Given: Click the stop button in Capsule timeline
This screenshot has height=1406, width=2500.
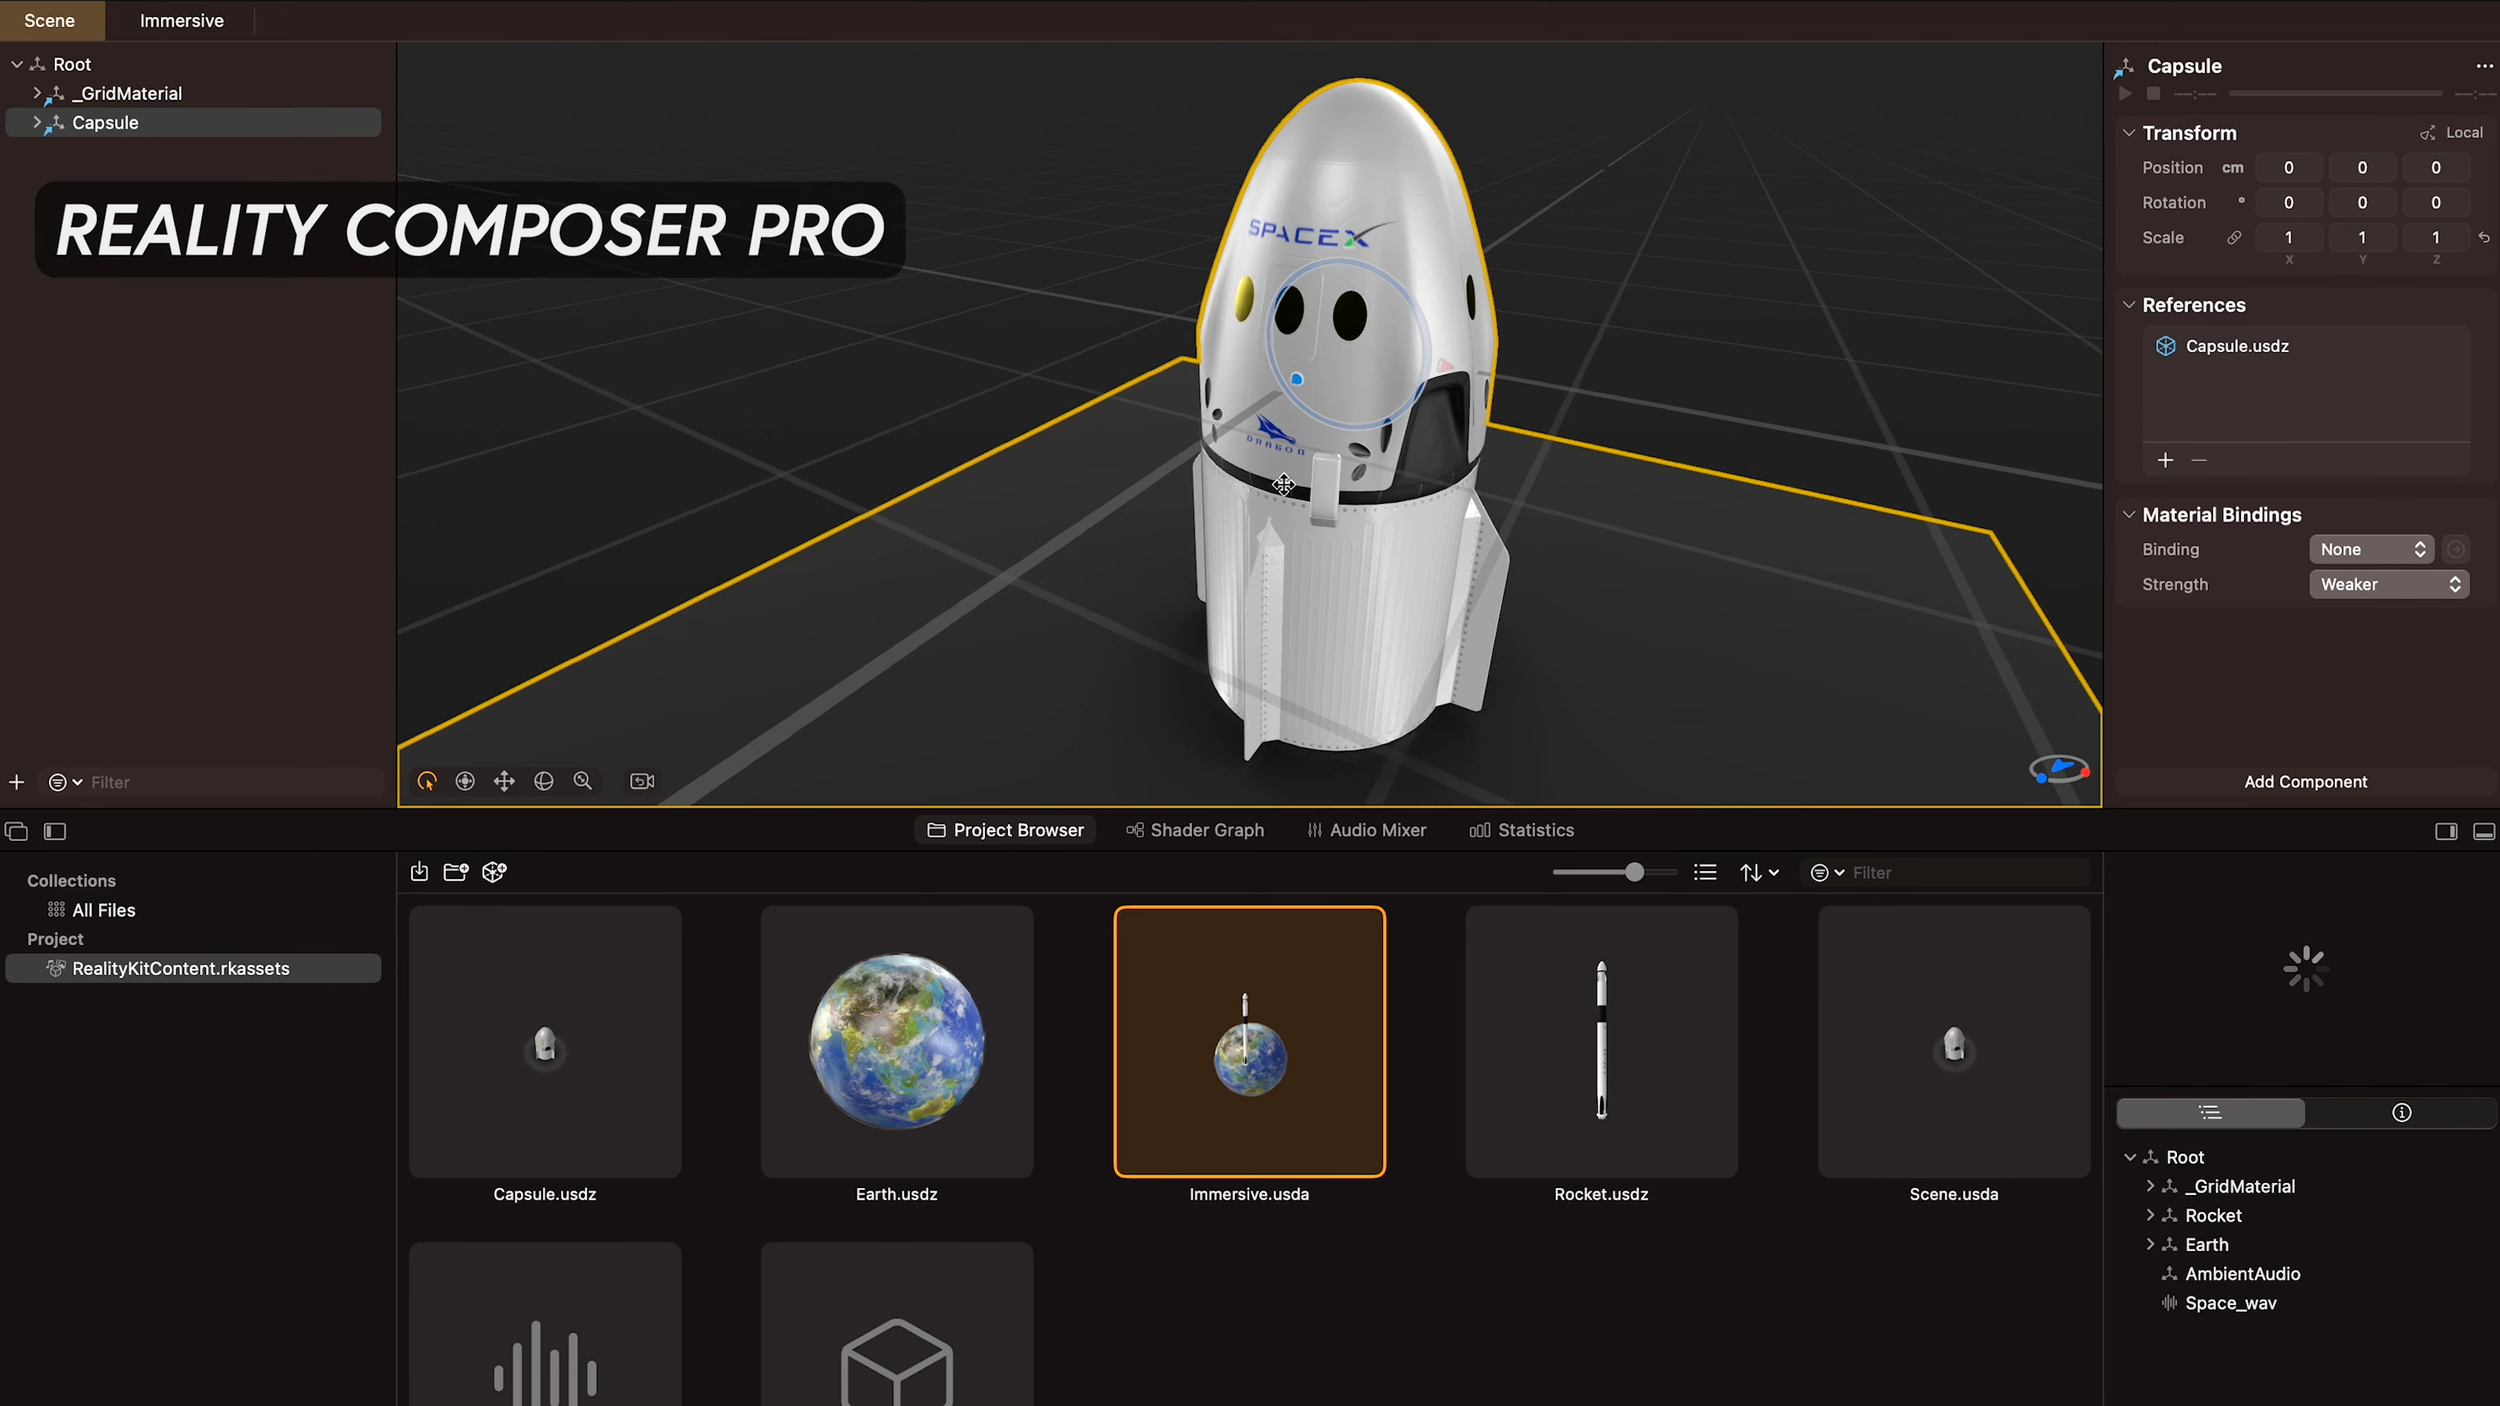Looking at the screenshot, I should click(x=2153, y=93).
